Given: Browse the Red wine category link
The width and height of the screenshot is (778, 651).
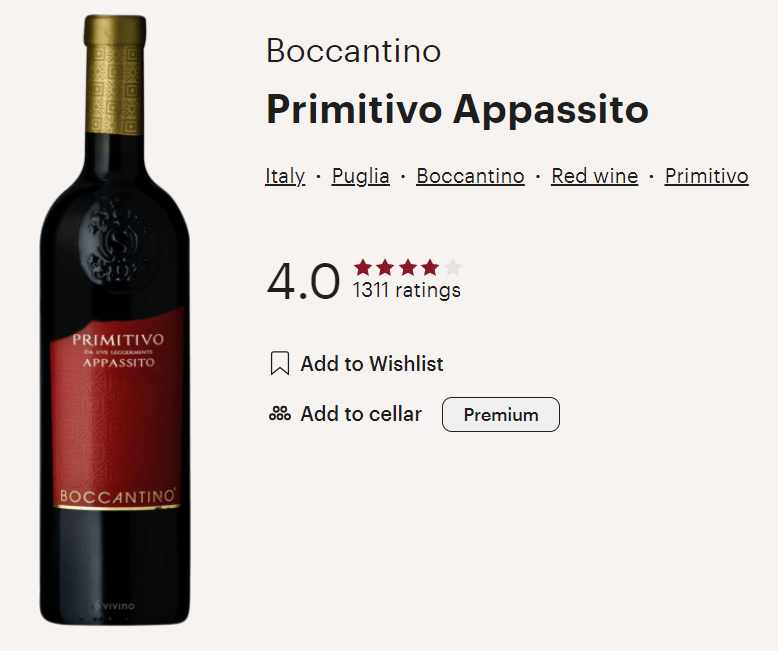Looking at the screenshot, I should click(594, 176).
